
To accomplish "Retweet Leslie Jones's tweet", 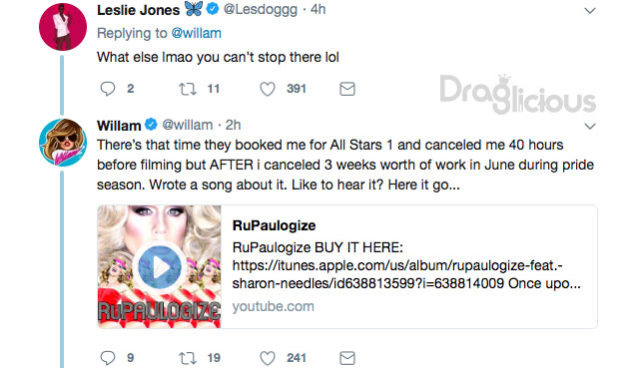I will pyautogui.click(x=188, y=89).
